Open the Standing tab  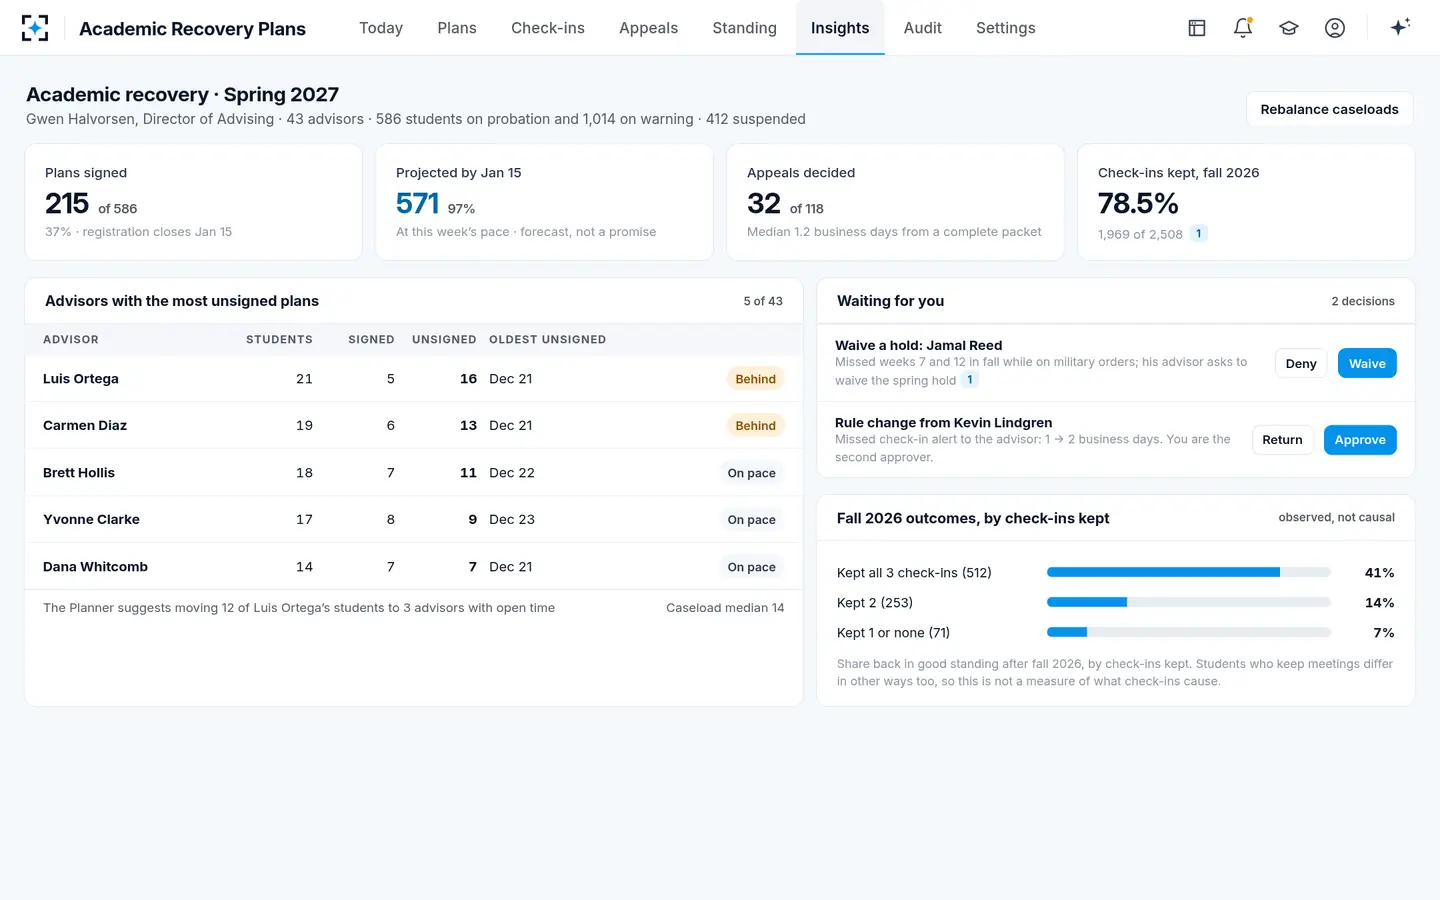click(744, 28)
